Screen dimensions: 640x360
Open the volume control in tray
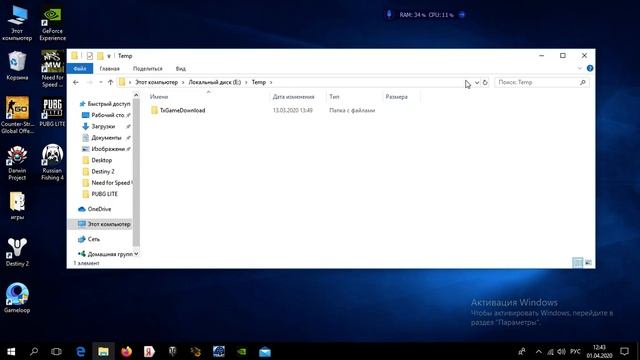pos(562,351)
